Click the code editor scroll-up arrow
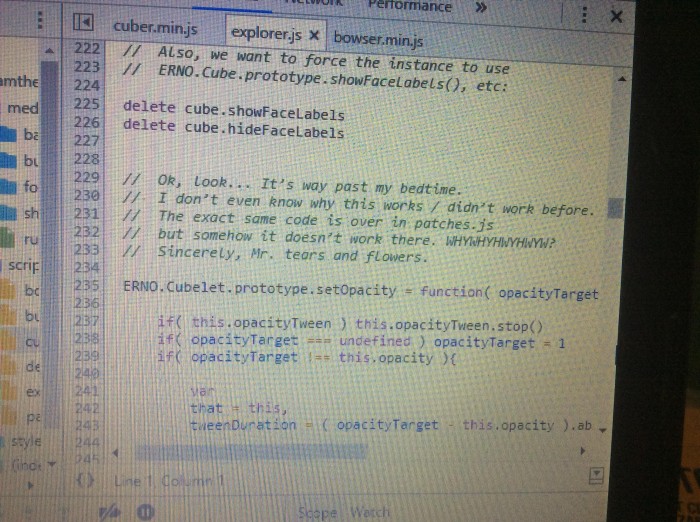 click(622, 79)
